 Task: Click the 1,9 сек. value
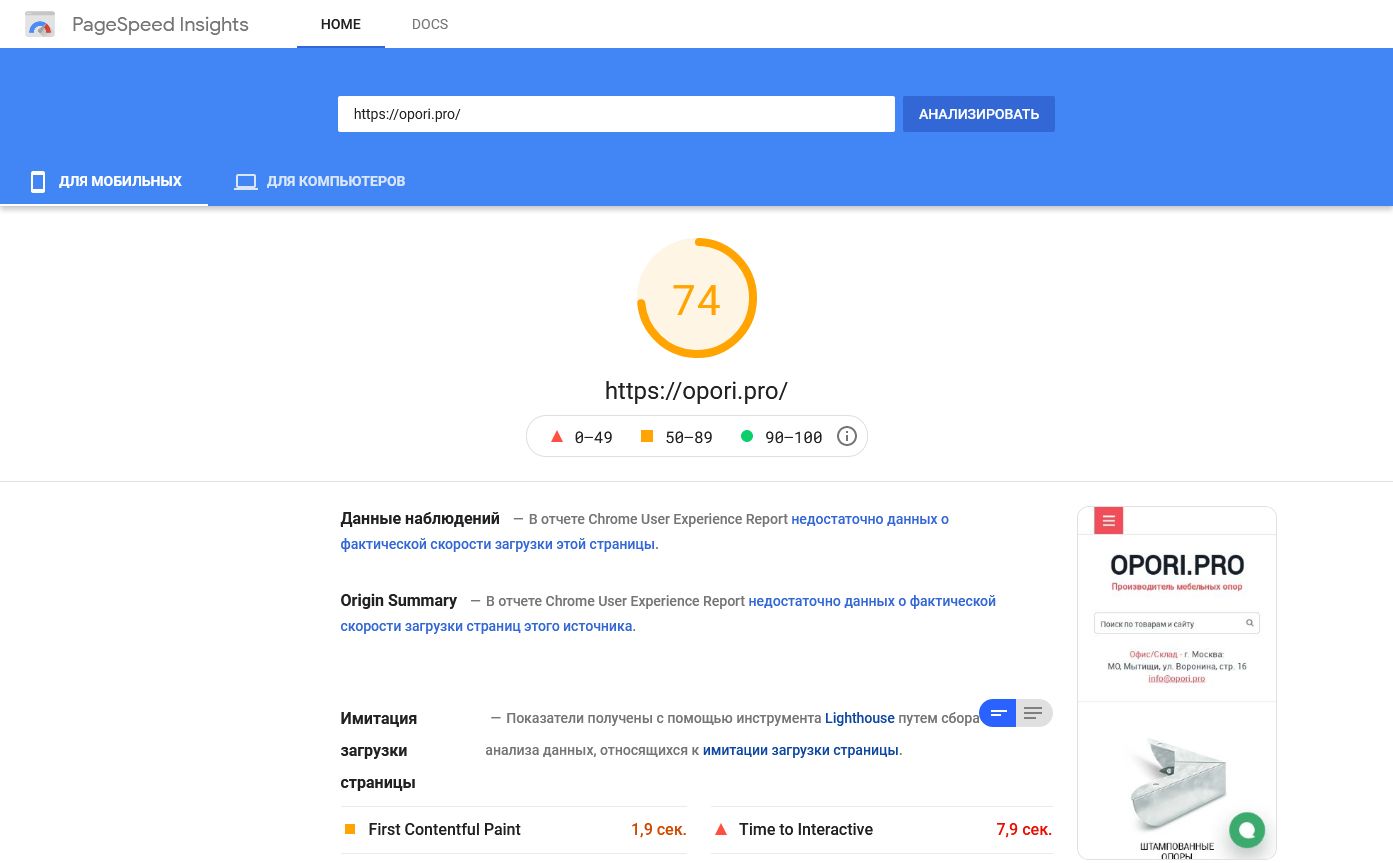659,829
